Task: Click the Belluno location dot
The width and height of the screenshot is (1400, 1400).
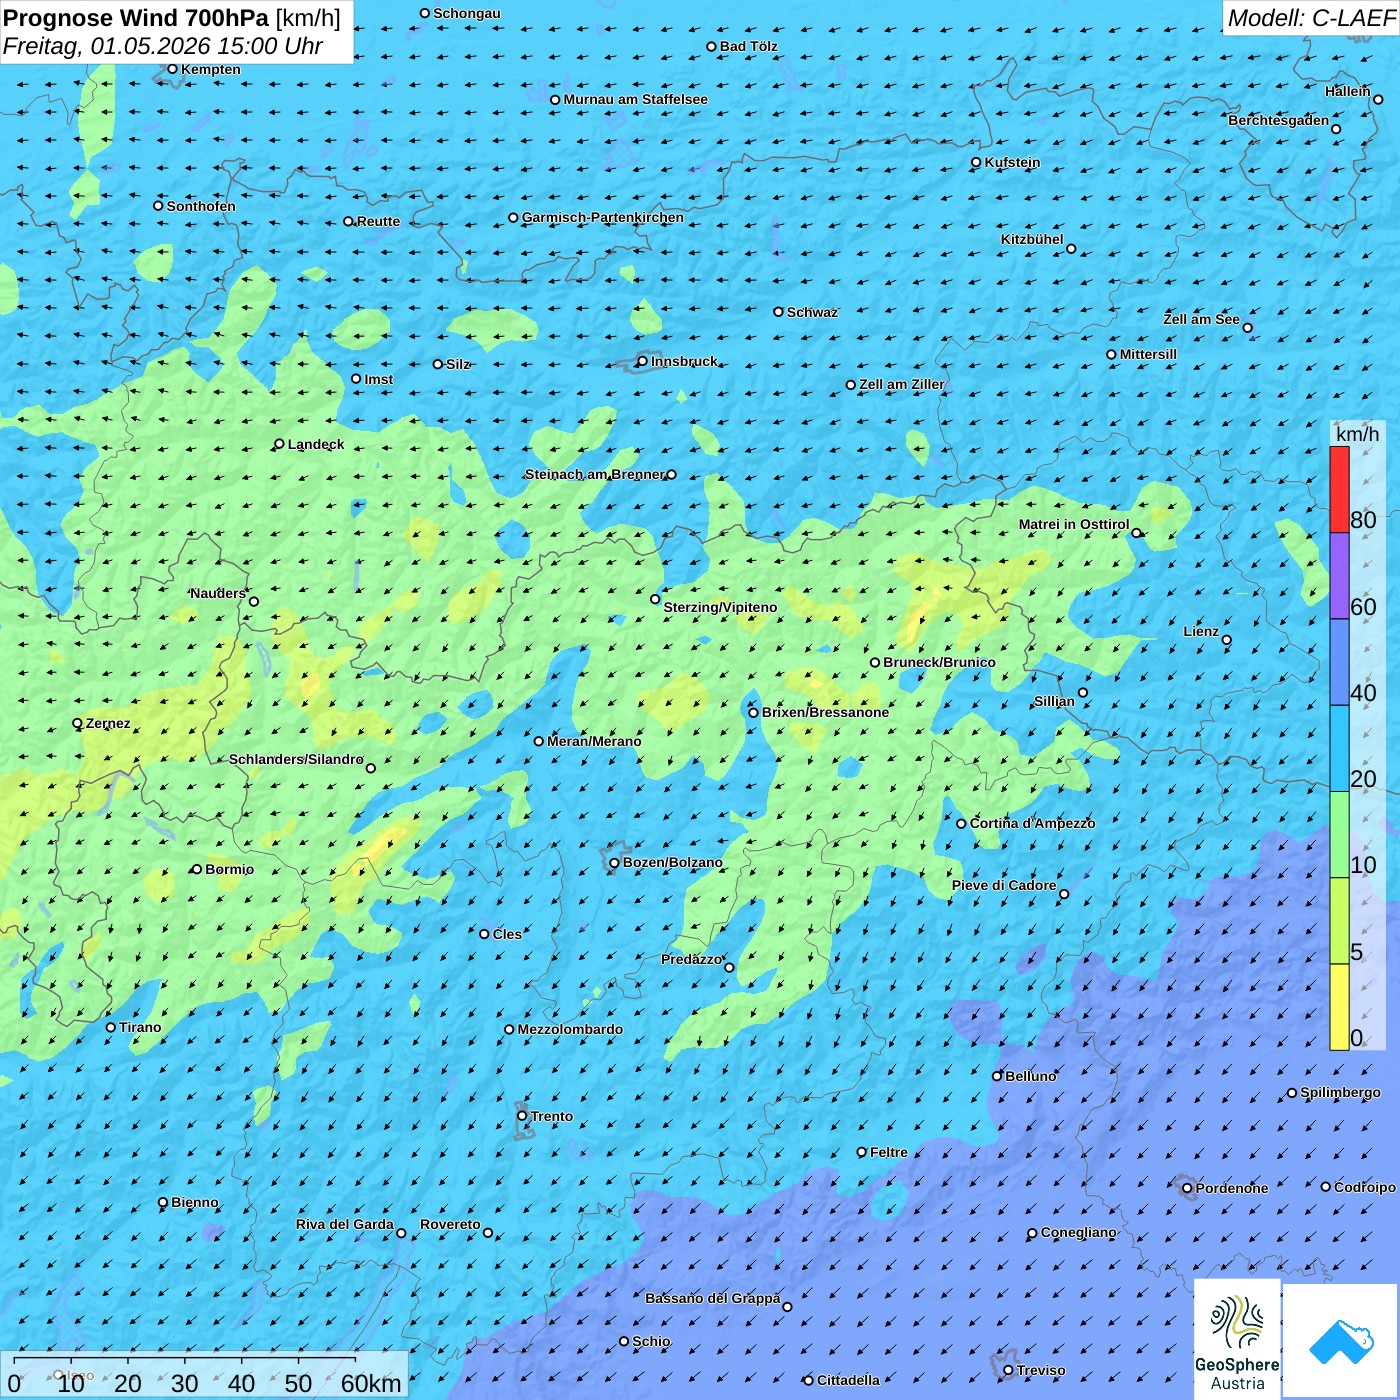Action: point(997,1076)
